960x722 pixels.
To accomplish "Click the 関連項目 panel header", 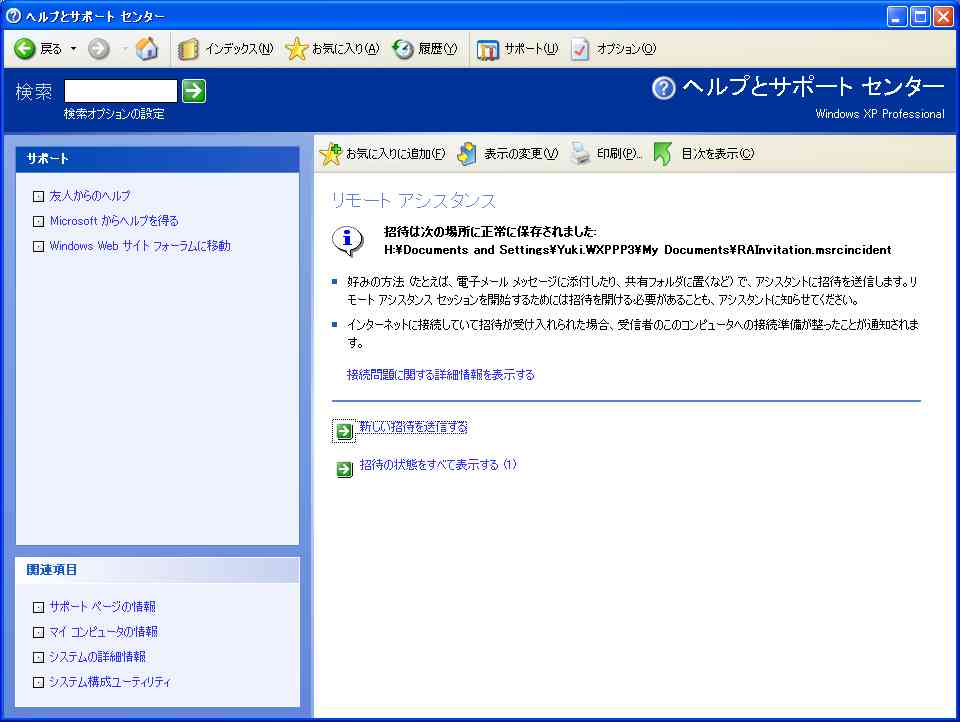I will (157, 570).
